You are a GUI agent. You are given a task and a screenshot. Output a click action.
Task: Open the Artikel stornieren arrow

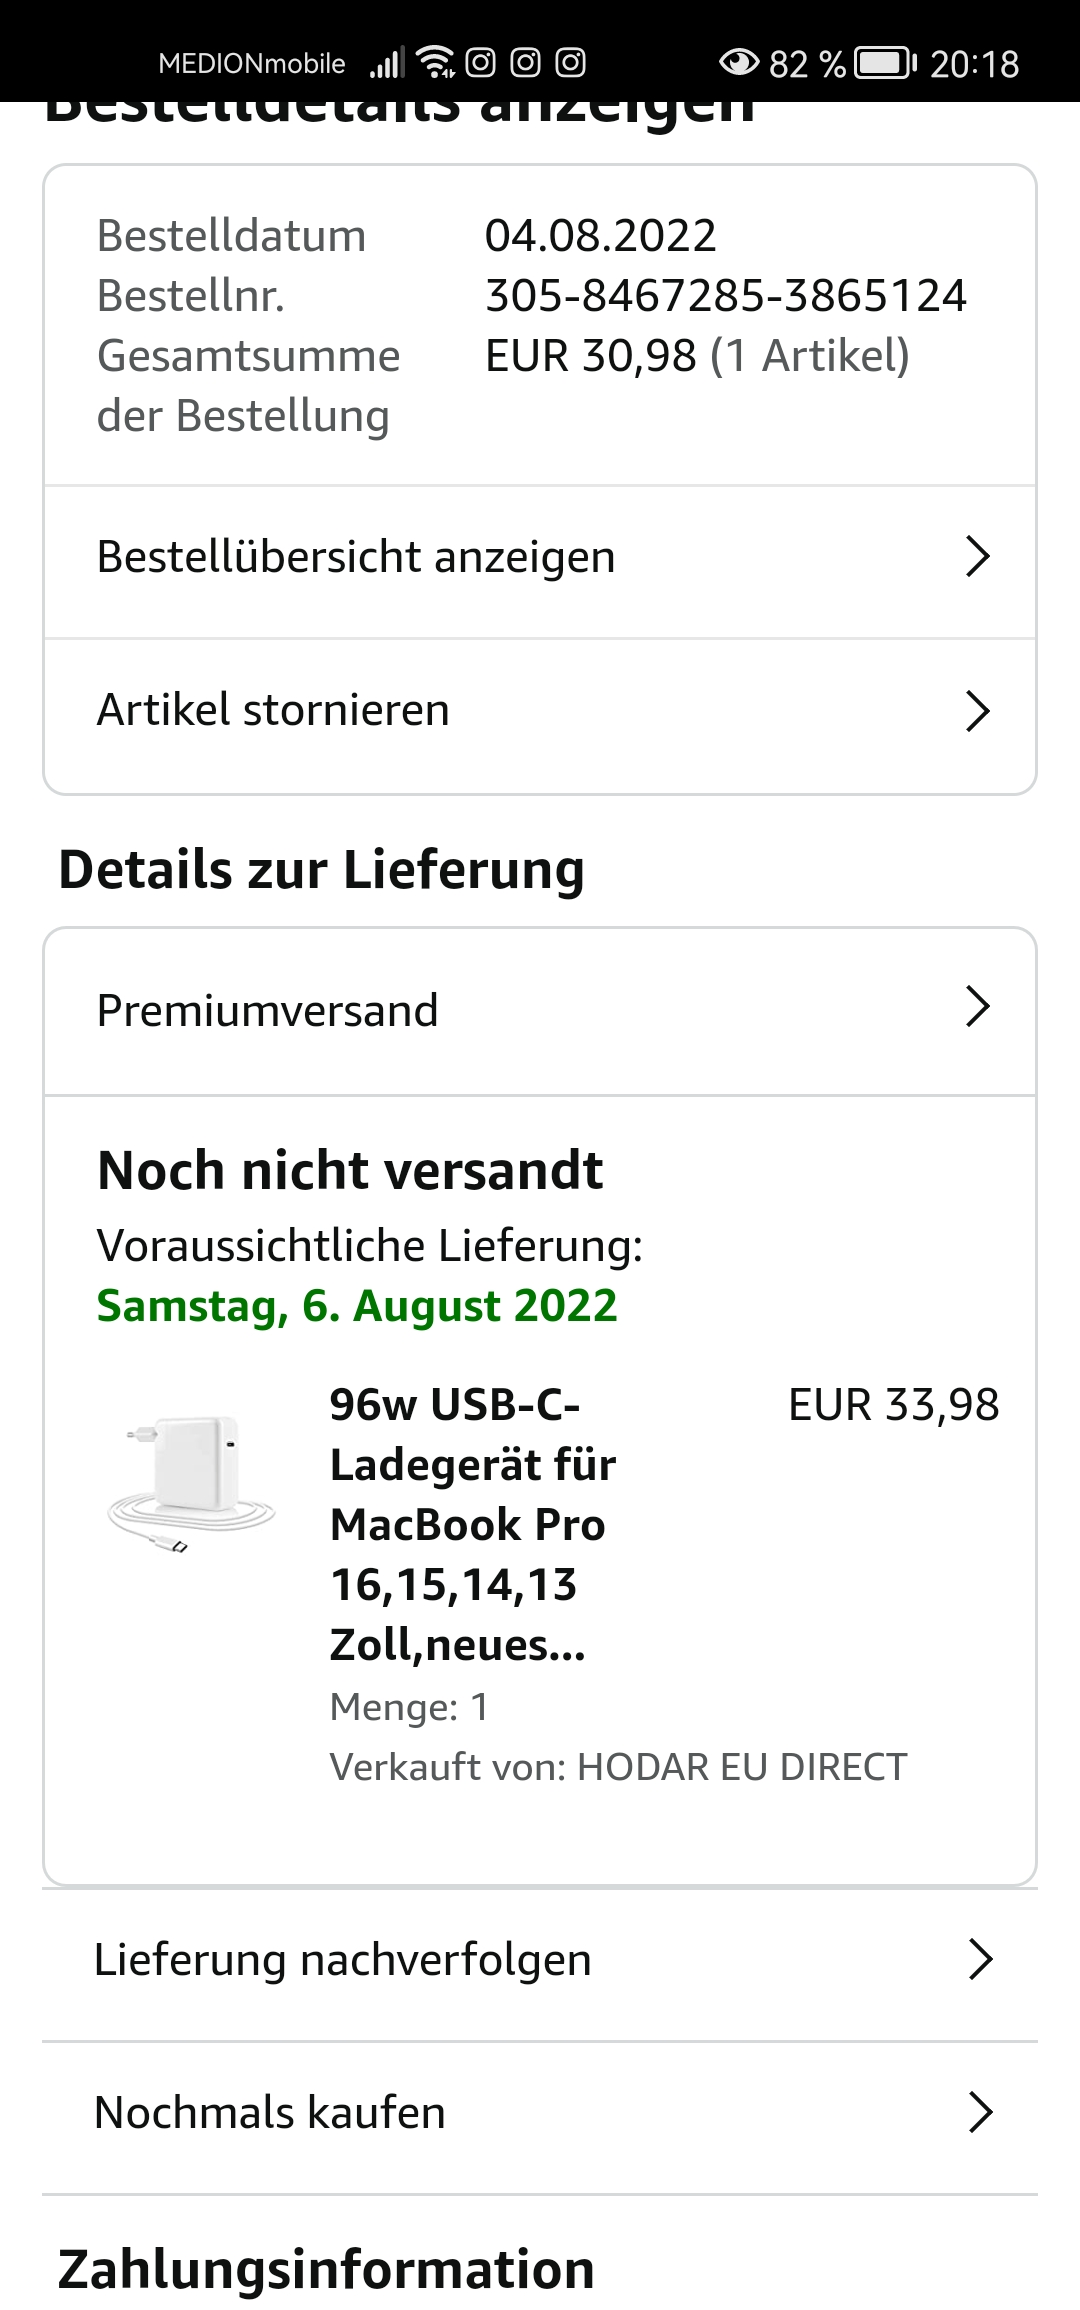coord(977,711)
